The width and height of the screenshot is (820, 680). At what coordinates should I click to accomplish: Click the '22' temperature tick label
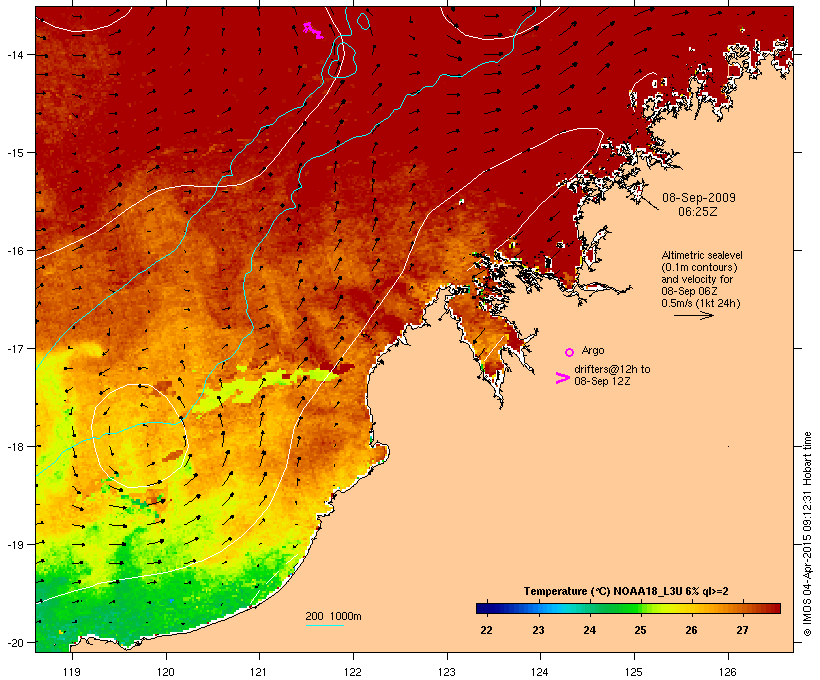[x=486, y=630]
